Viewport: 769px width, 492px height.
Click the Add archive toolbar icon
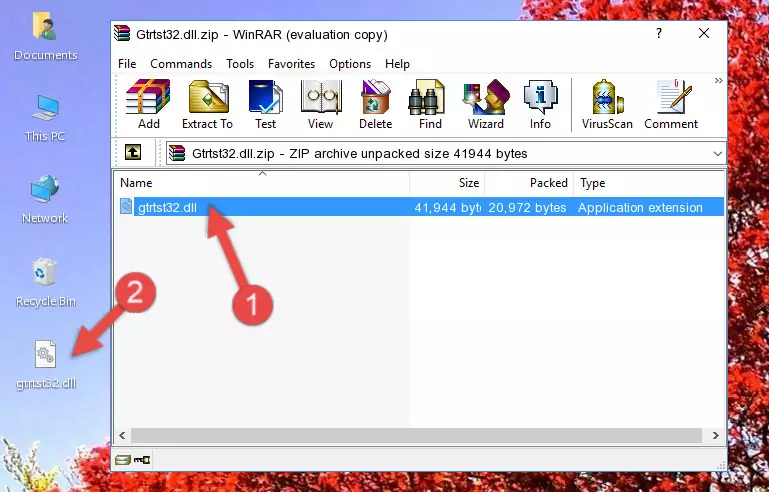click(148, 104)
